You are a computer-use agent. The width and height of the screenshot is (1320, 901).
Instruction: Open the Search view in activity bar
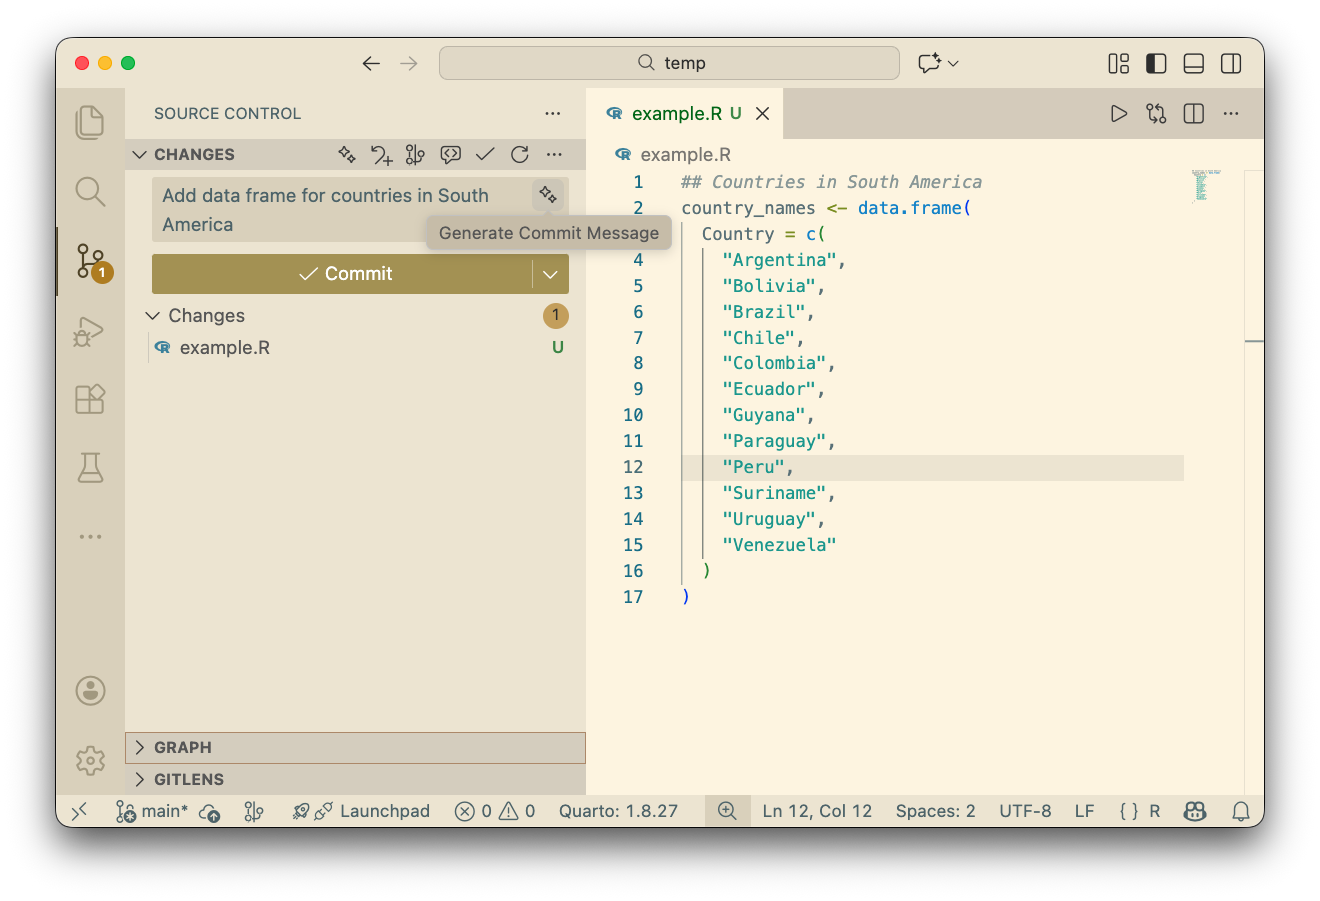90,191
